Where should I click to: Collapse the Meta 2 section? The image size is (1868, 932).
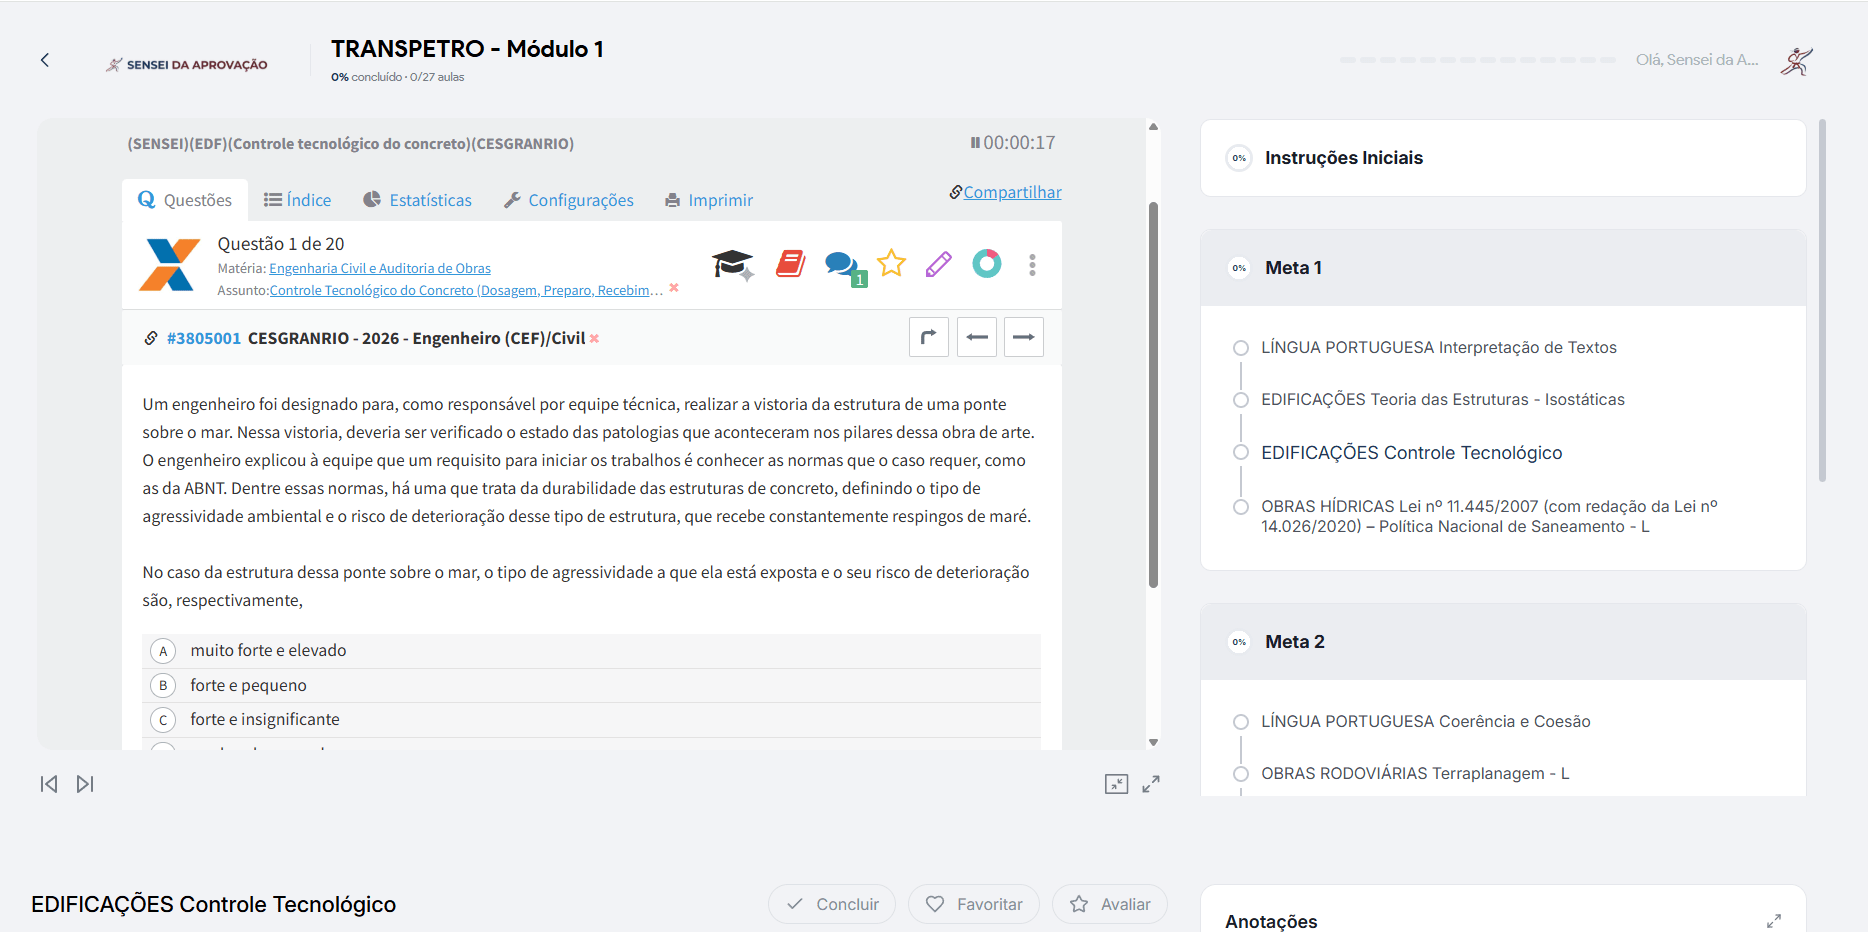click(1503, 642)
